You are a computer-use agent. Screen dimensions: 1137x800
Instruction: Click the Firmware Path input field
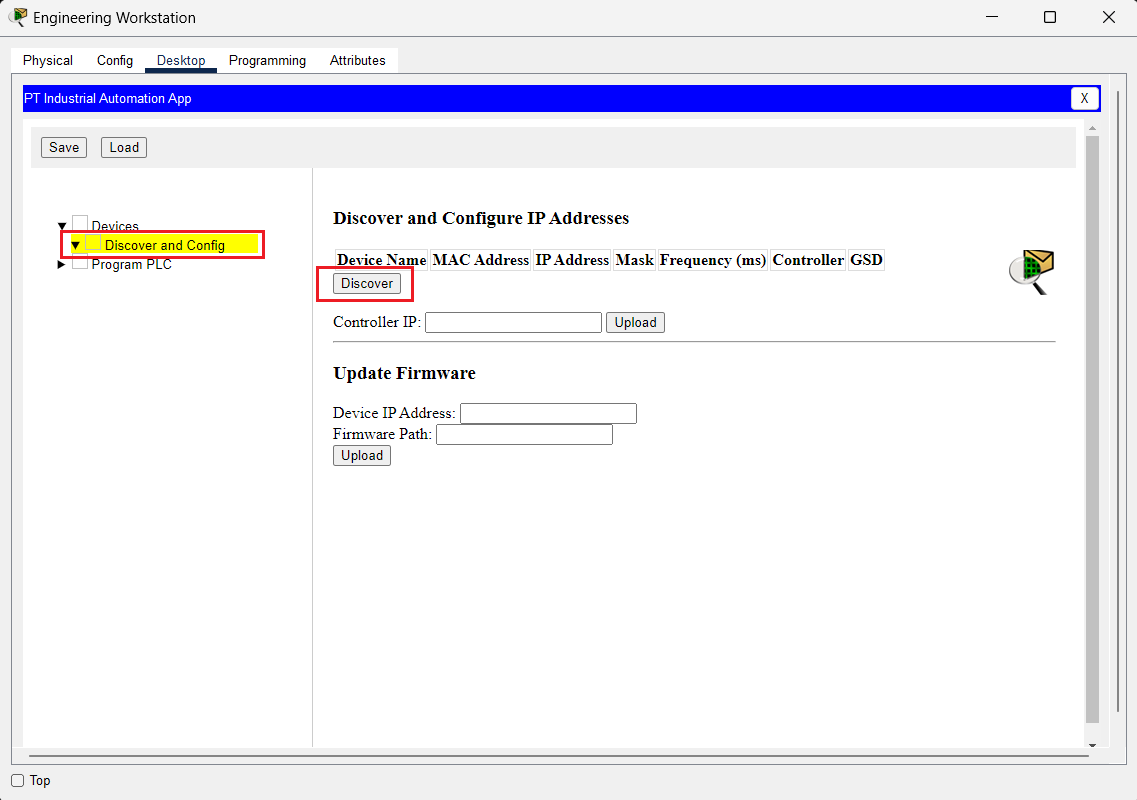524,434
